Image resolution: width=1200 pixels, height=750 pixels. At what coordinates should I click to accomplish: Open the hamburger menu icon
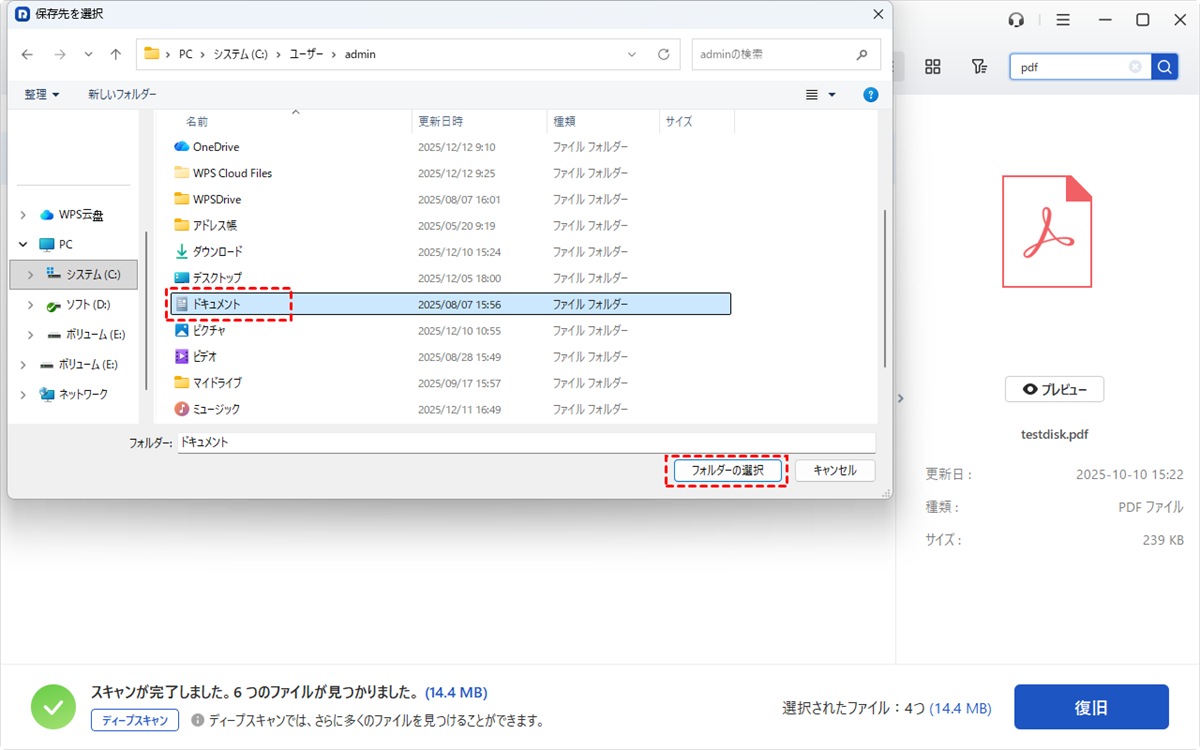(x=1063, y=20)
